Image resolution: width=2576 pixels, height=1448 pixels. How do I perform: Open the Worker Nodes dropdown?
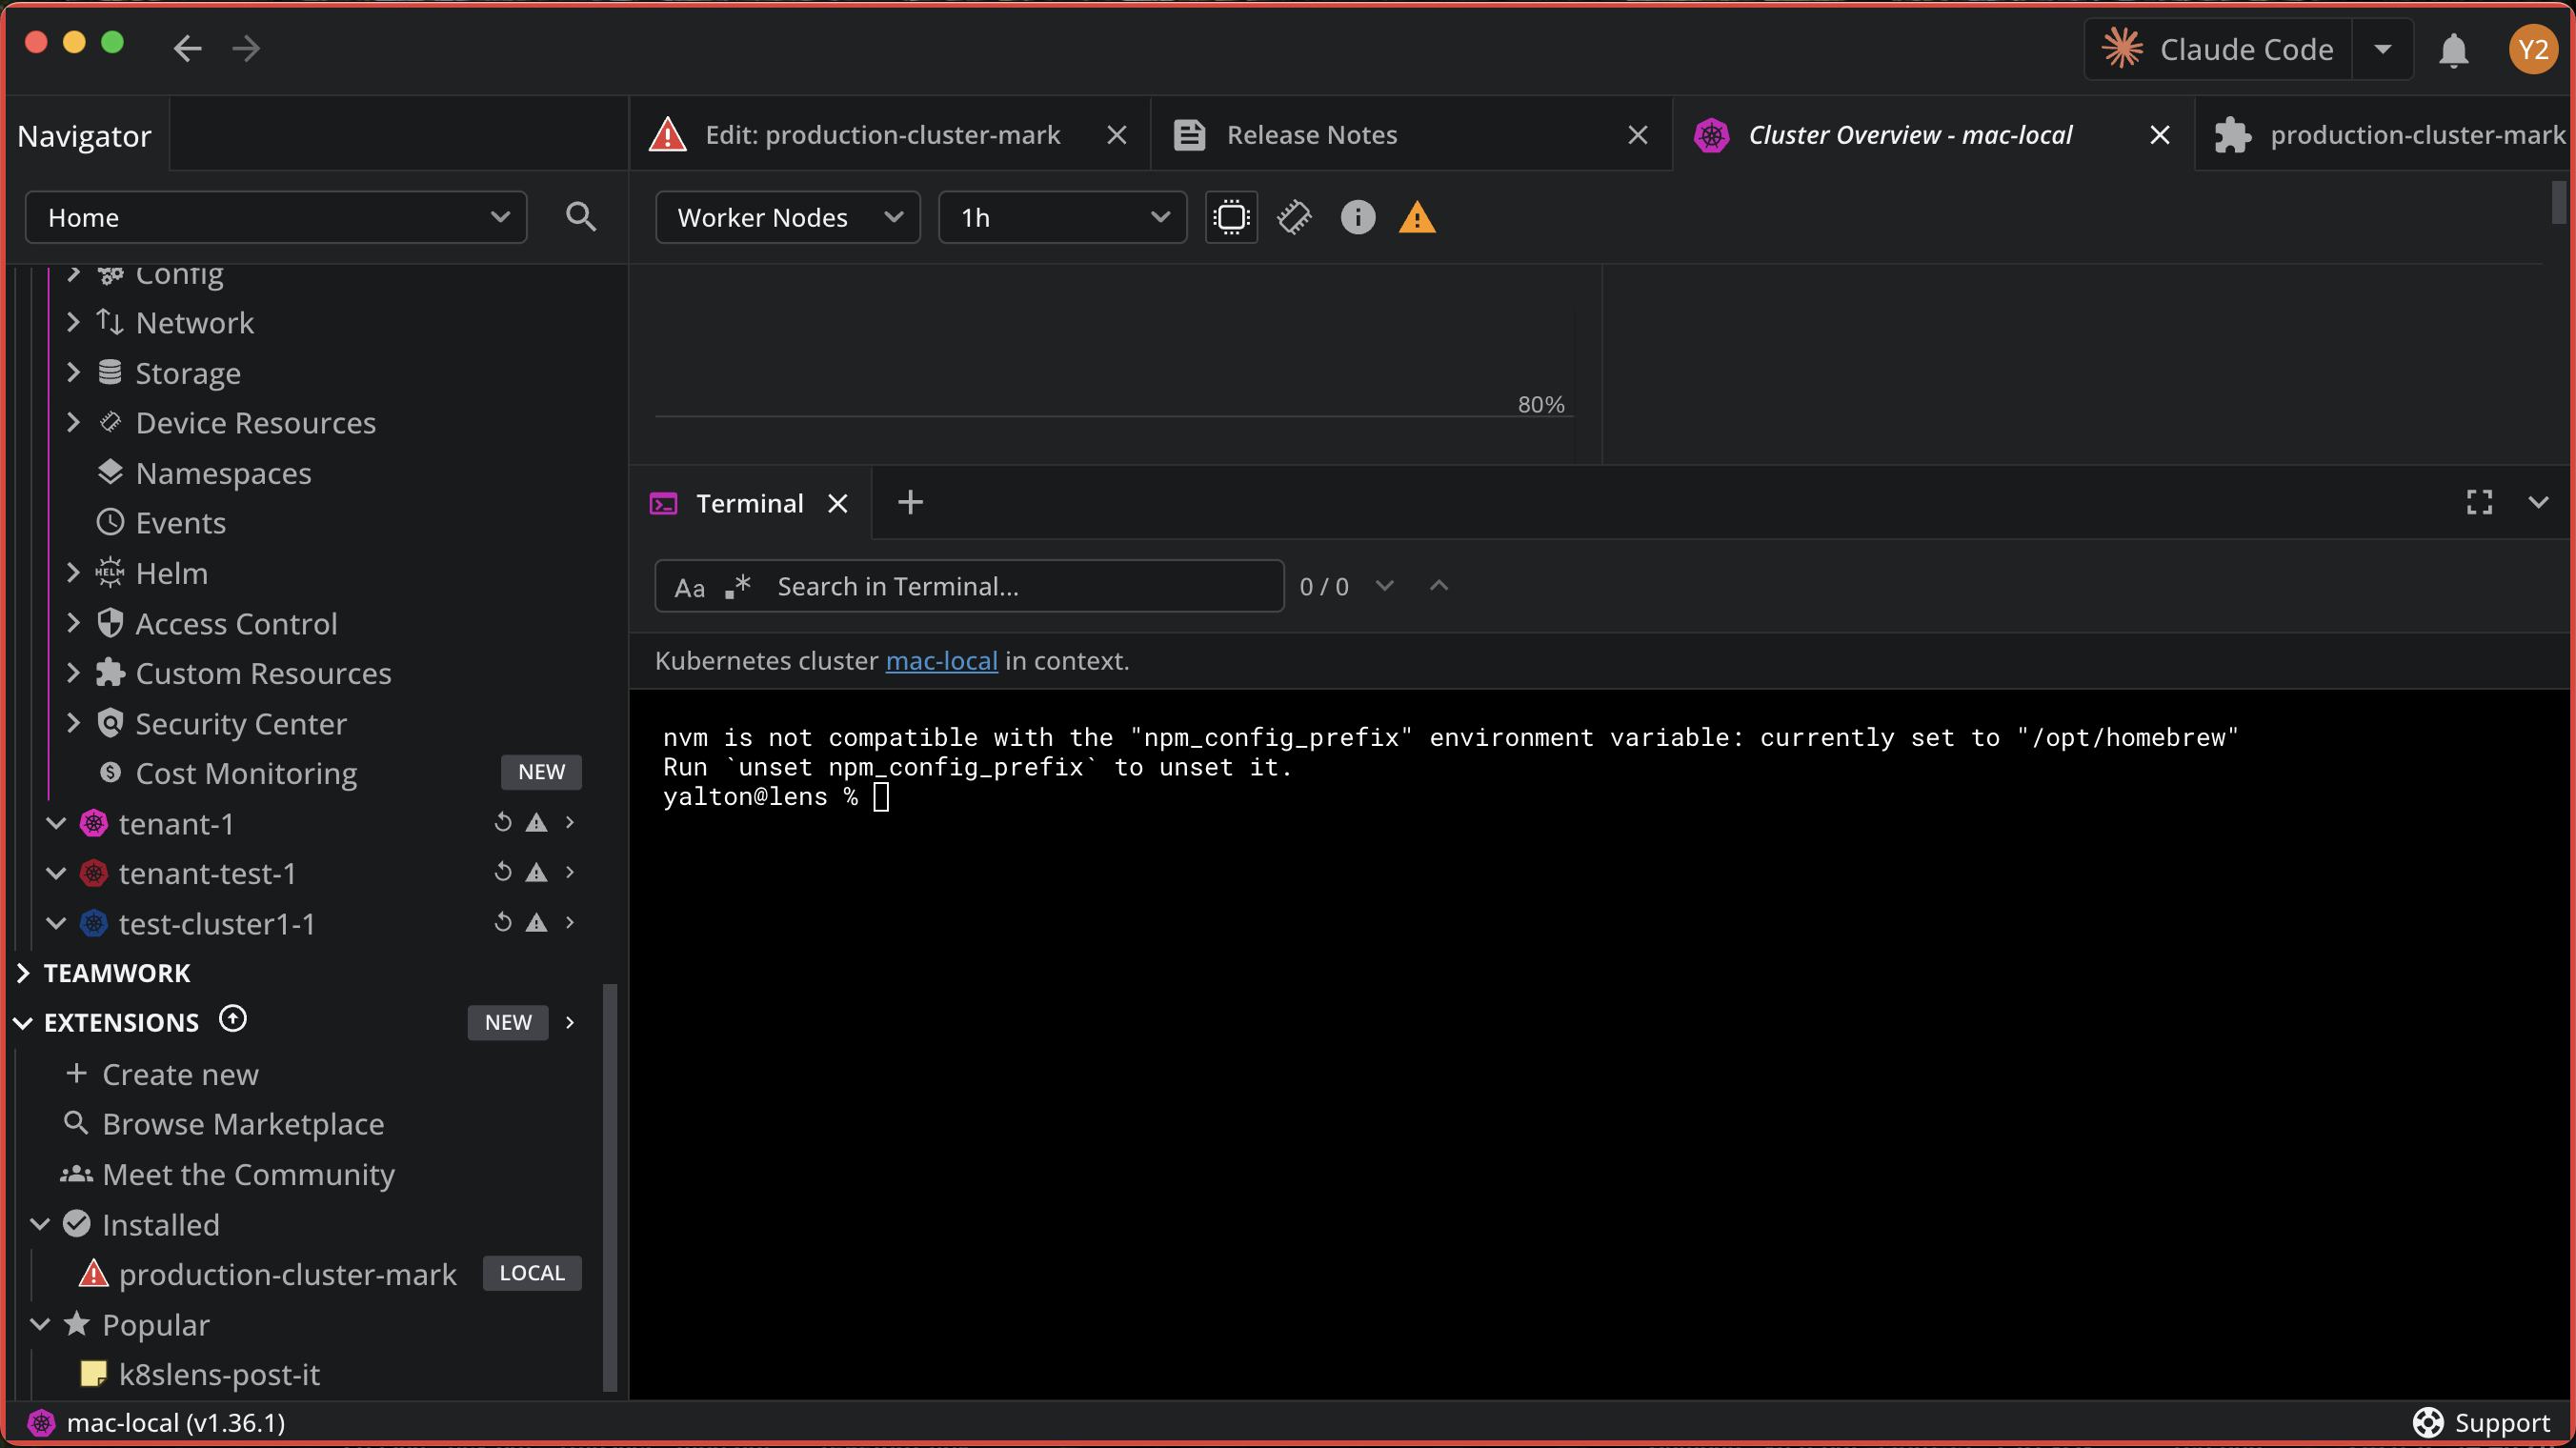coord(787,217)
